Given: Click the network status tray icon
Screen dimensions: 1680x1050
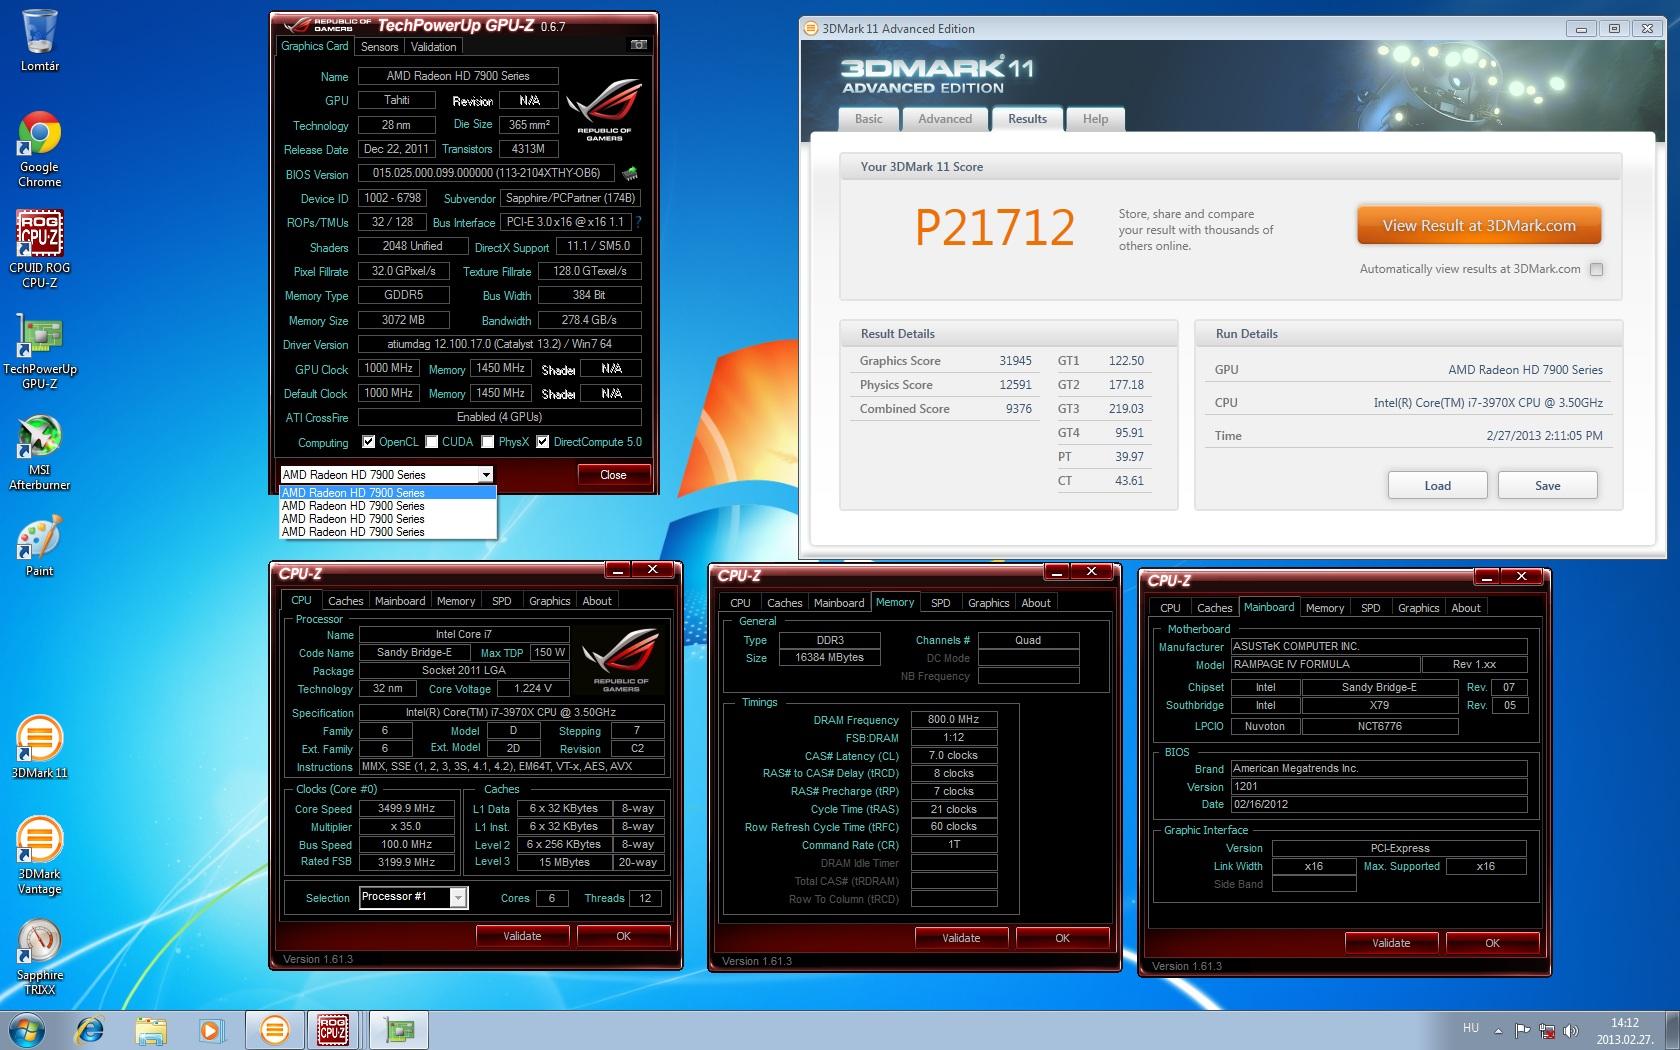Looking at the screenshot, I should (1547, 1031).
